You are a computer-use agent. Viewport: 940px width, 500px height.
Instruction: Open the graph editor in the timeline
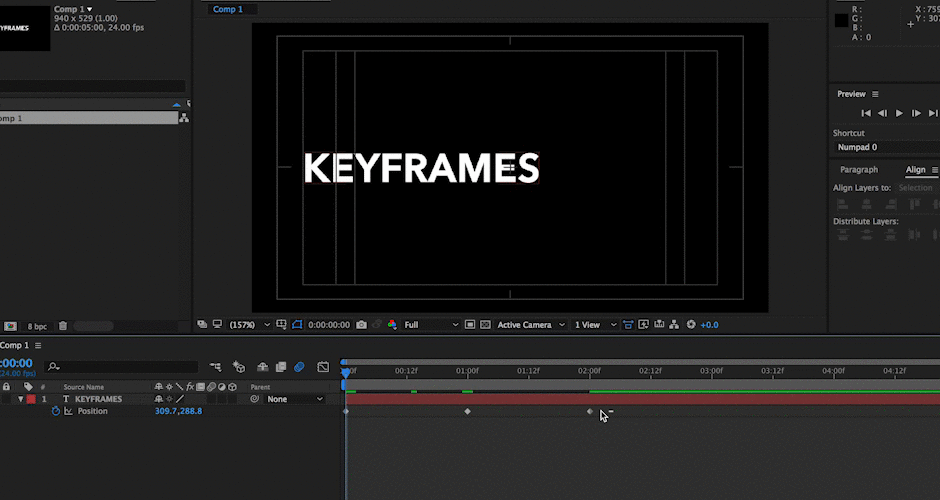pyautogui.click(x=323, y=367)
